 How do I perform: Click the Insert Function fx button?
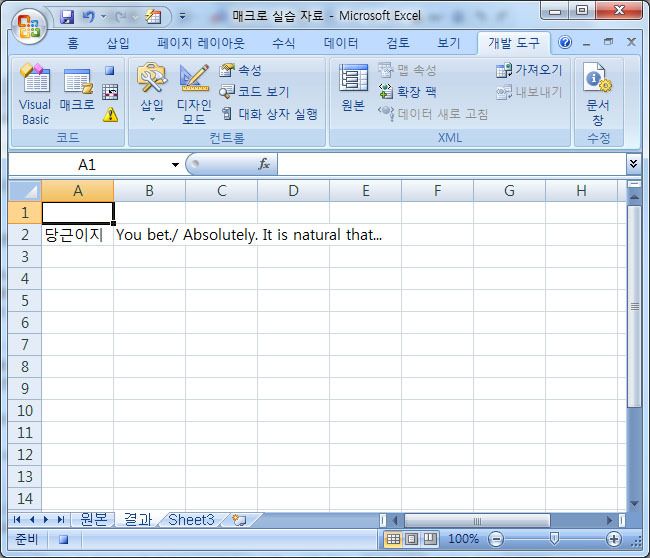pyautogui.click(x=264, y=164)
